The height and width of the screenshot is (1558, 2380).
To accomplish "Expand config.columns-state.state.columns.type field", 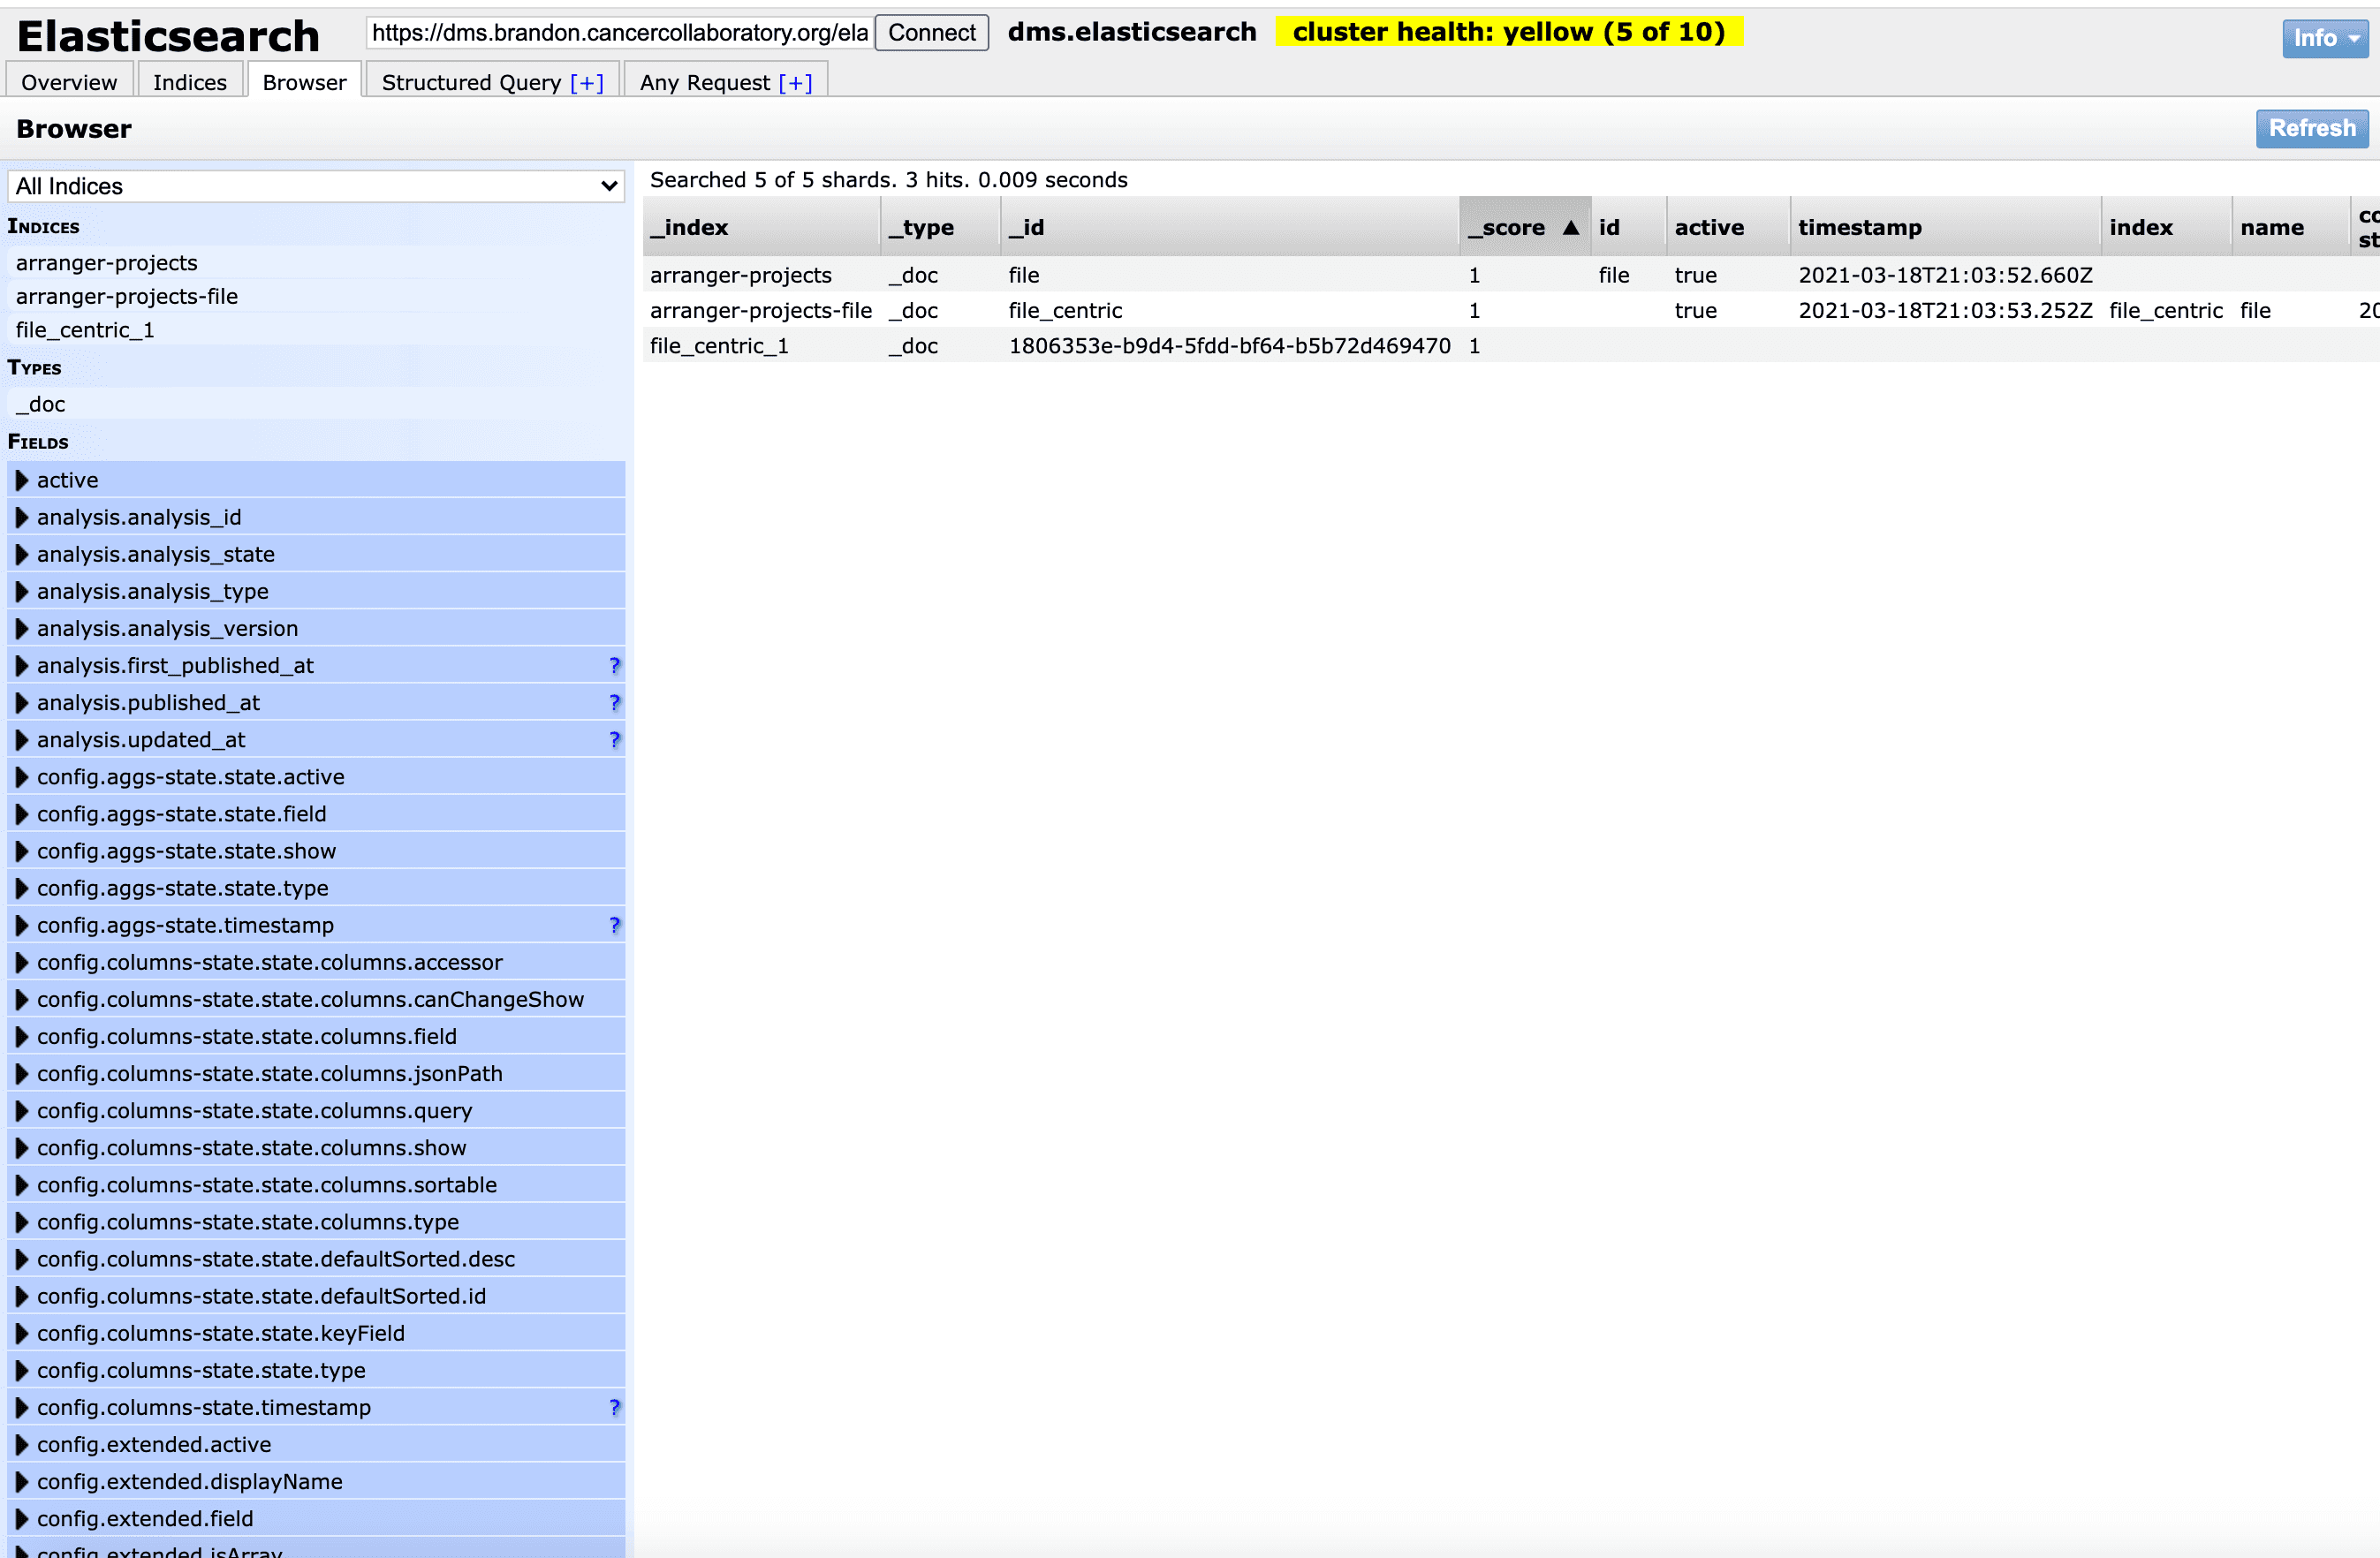I will click(x=22, y=1222).
